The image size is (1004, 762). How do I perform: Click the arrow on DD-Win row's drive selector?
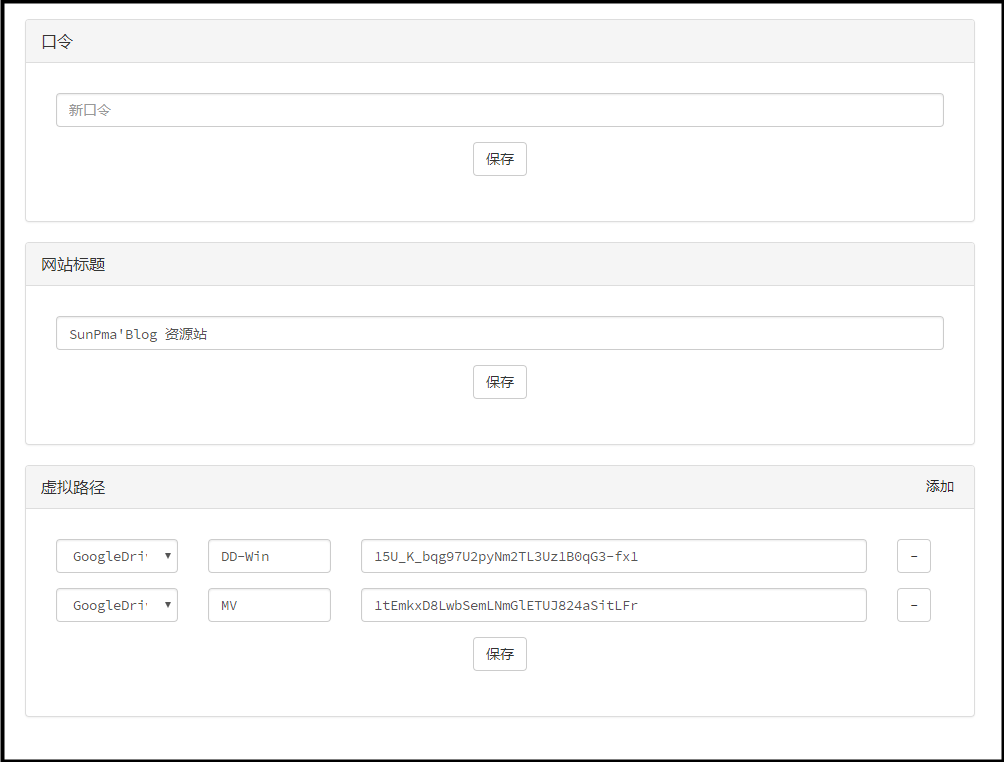point(168,556)
